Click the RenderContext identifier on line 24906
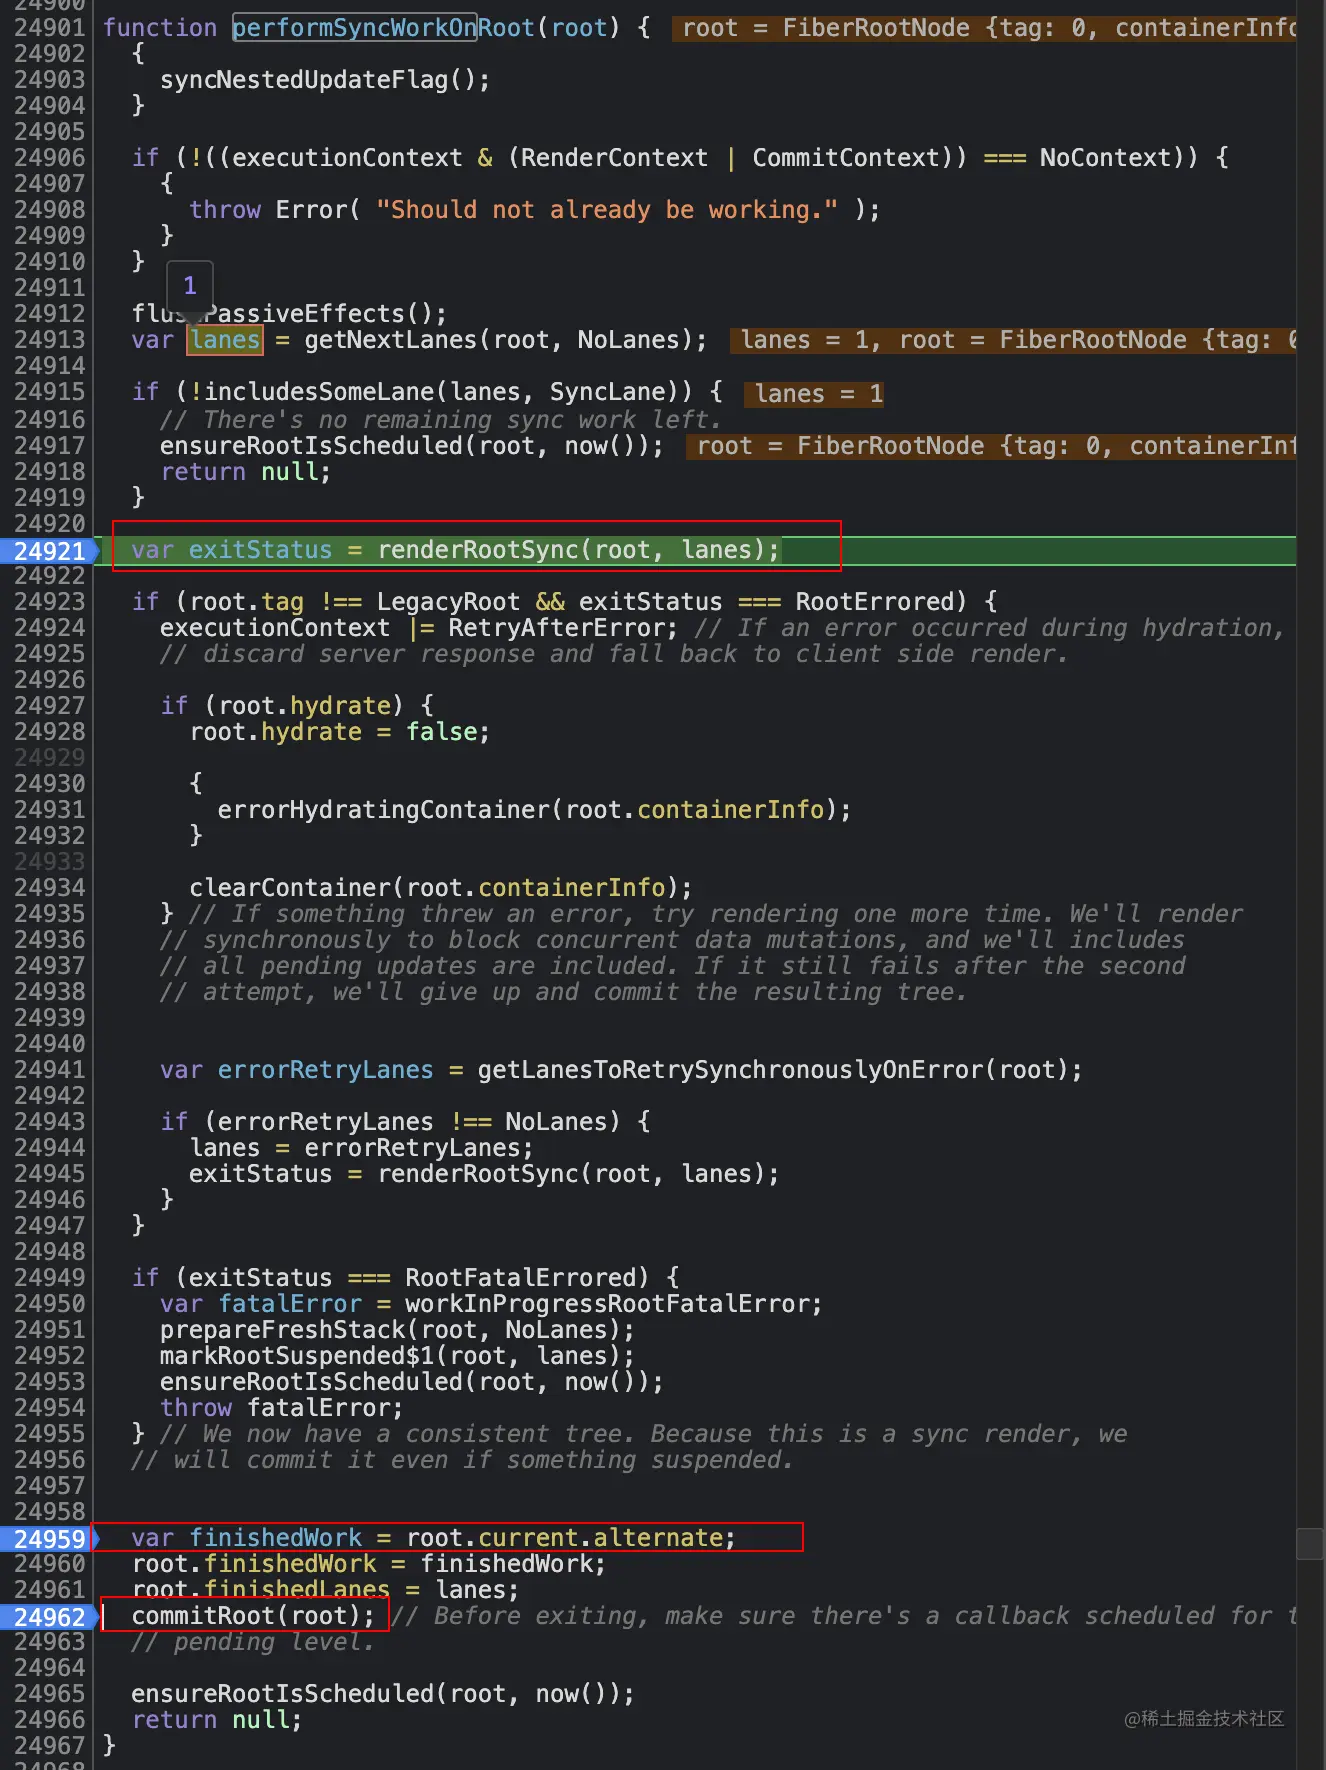Image resolution: width=1326 pixels, height=1770 pixels. coord(614,158)
